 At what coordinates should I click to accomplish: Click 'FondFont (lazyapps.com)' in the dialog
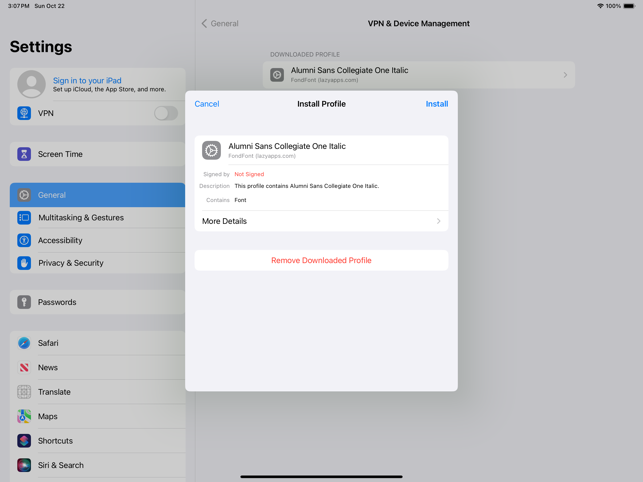click(262, 156)
